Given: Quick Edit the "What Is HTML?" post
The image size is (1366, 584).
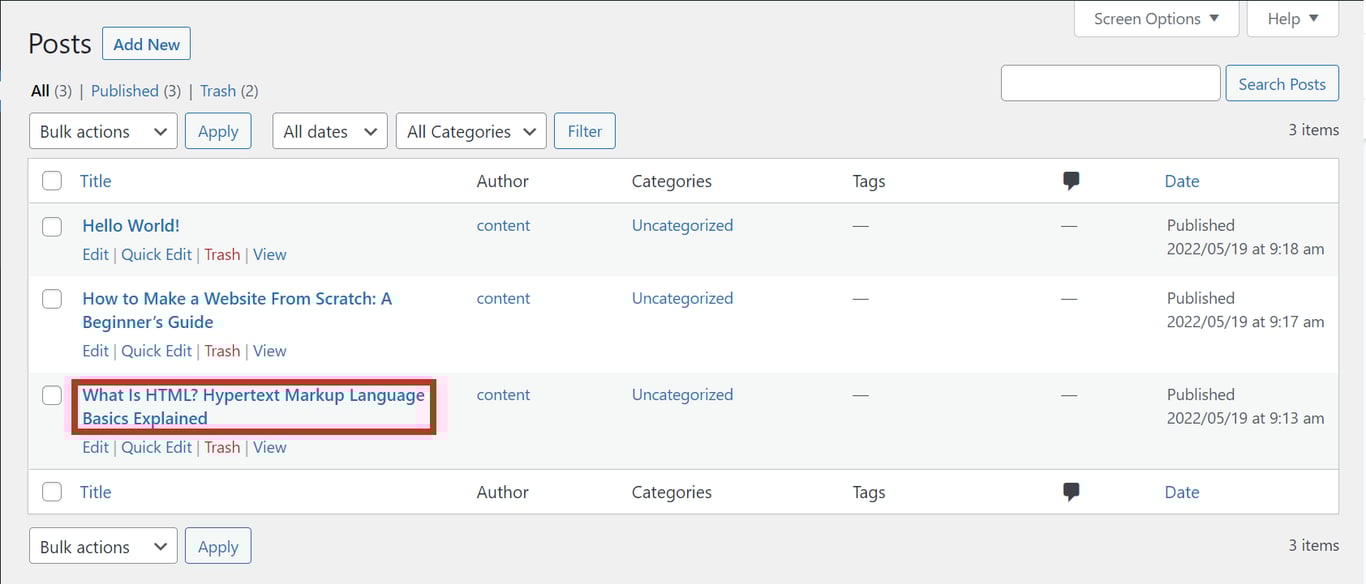Looking at the screenshot, I should click(156, 447).
